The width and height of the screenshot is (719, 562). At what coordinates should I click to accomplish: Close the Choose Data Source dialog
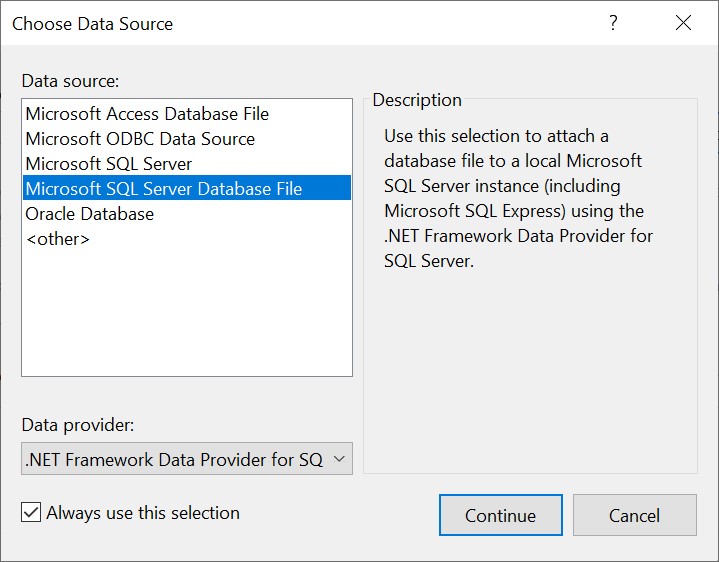[683, 23]
